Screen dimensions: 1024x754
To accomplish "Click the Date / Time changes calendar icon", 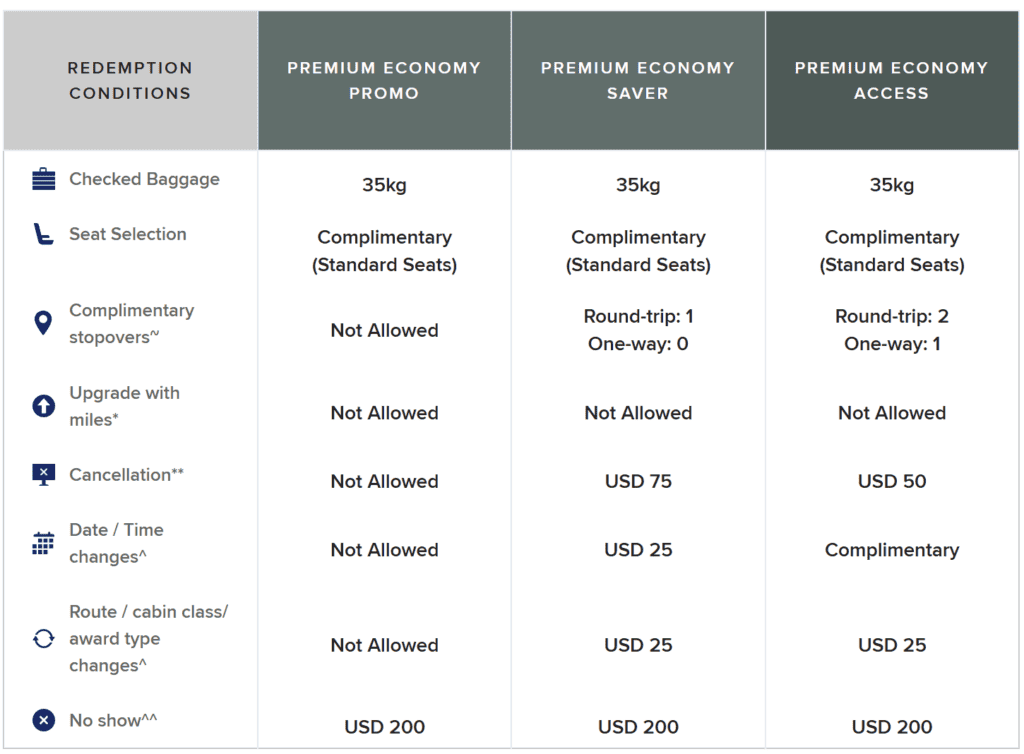I will [x=43, y=543].
